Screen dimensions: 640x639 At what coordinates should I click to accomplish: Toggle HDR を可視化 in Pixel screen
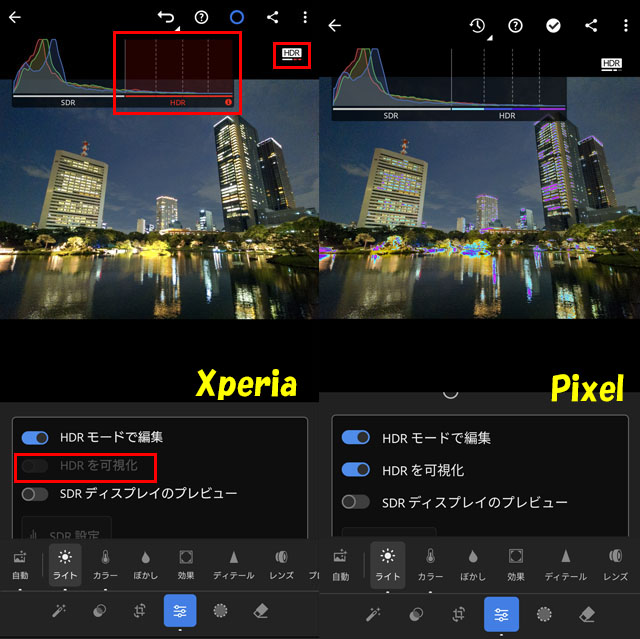356,470
